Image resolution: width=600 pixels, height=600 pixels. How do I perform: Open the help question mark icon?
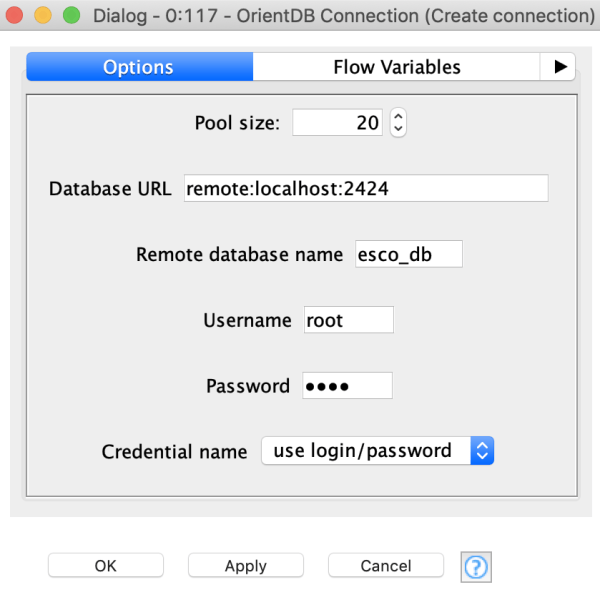pos(476,567)
